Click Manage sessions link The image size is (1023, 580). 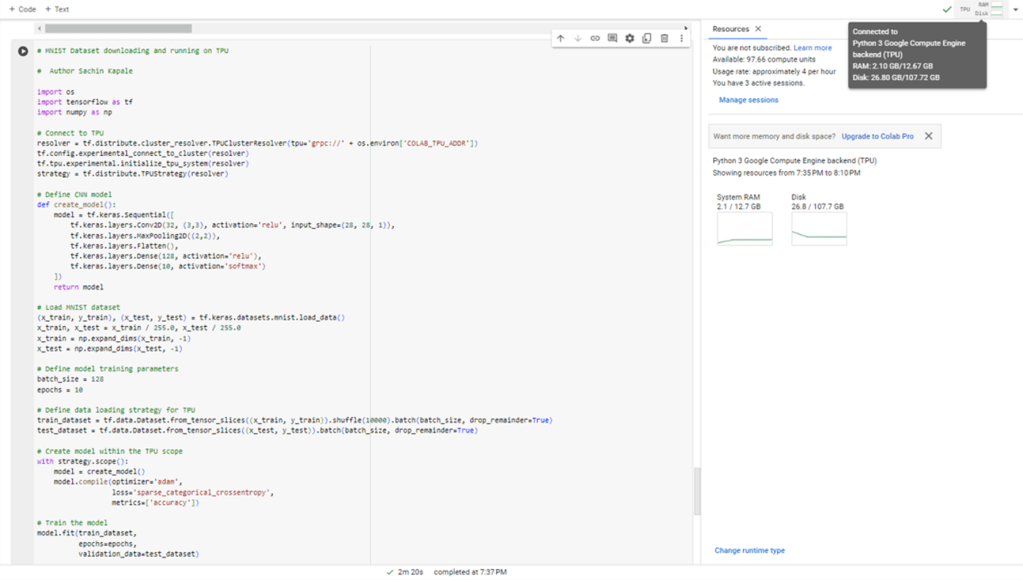[x=748, y=100]
